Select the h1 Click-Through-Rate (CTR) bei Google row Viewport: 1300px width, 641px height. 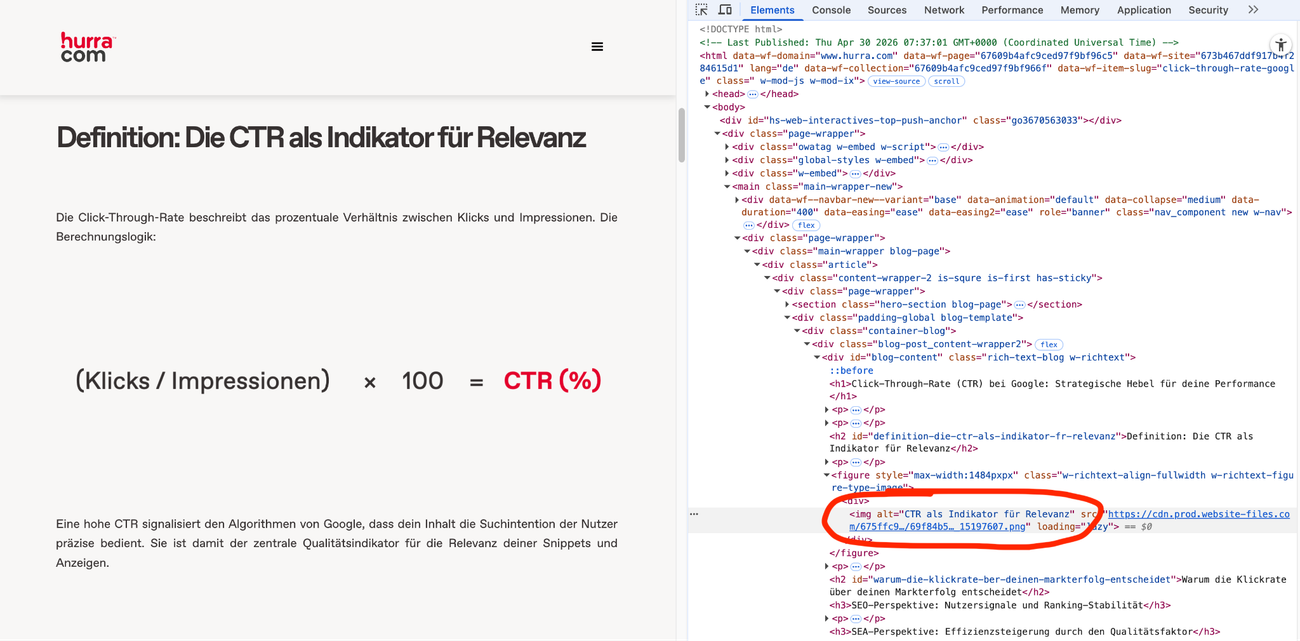1052,390
